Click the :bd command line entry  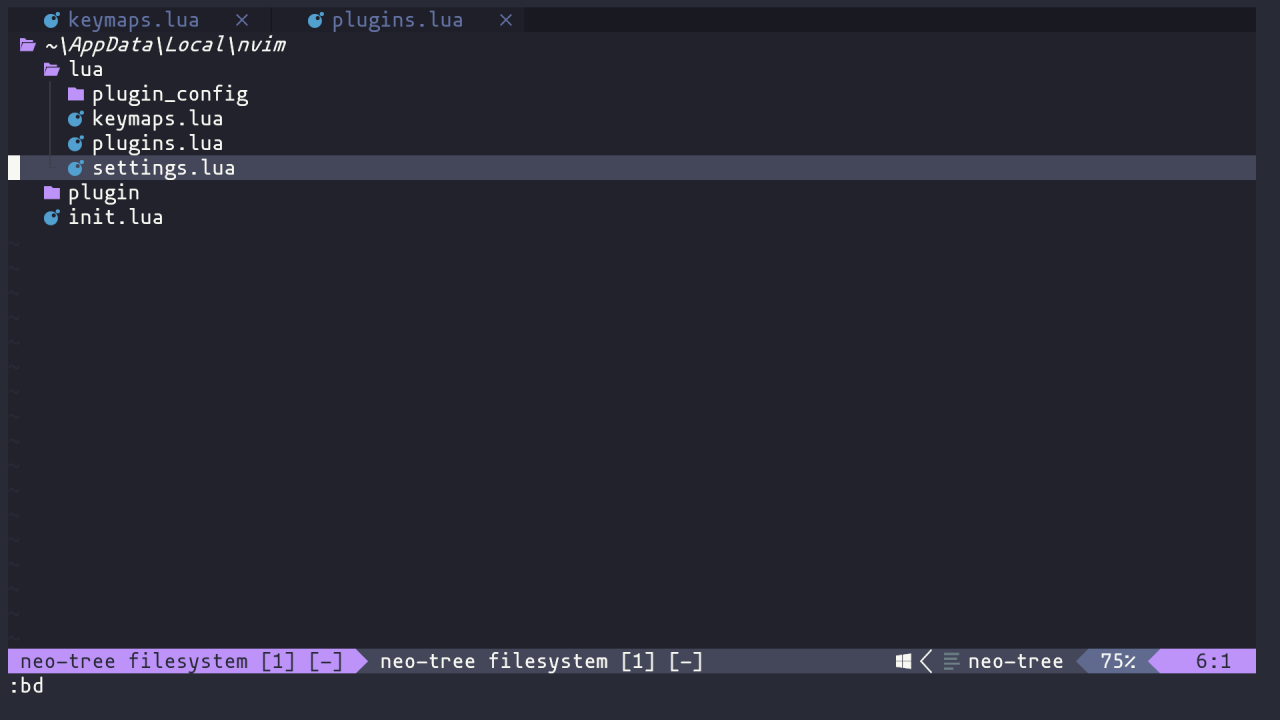tap(28, 686)
